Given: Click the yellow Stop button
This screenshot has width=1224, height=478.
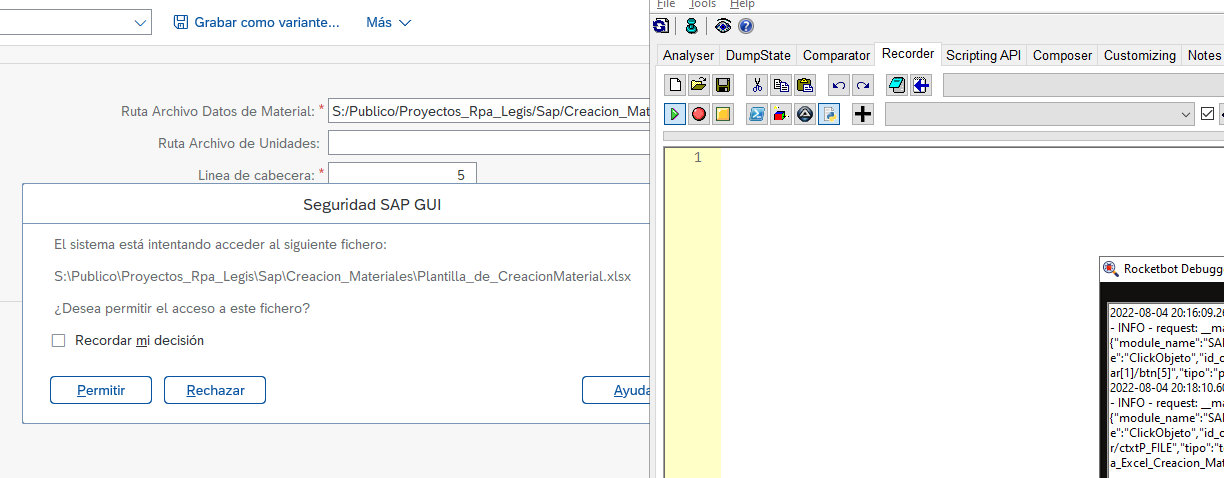Looking at the screenshot, I should (x=722, y=114).
